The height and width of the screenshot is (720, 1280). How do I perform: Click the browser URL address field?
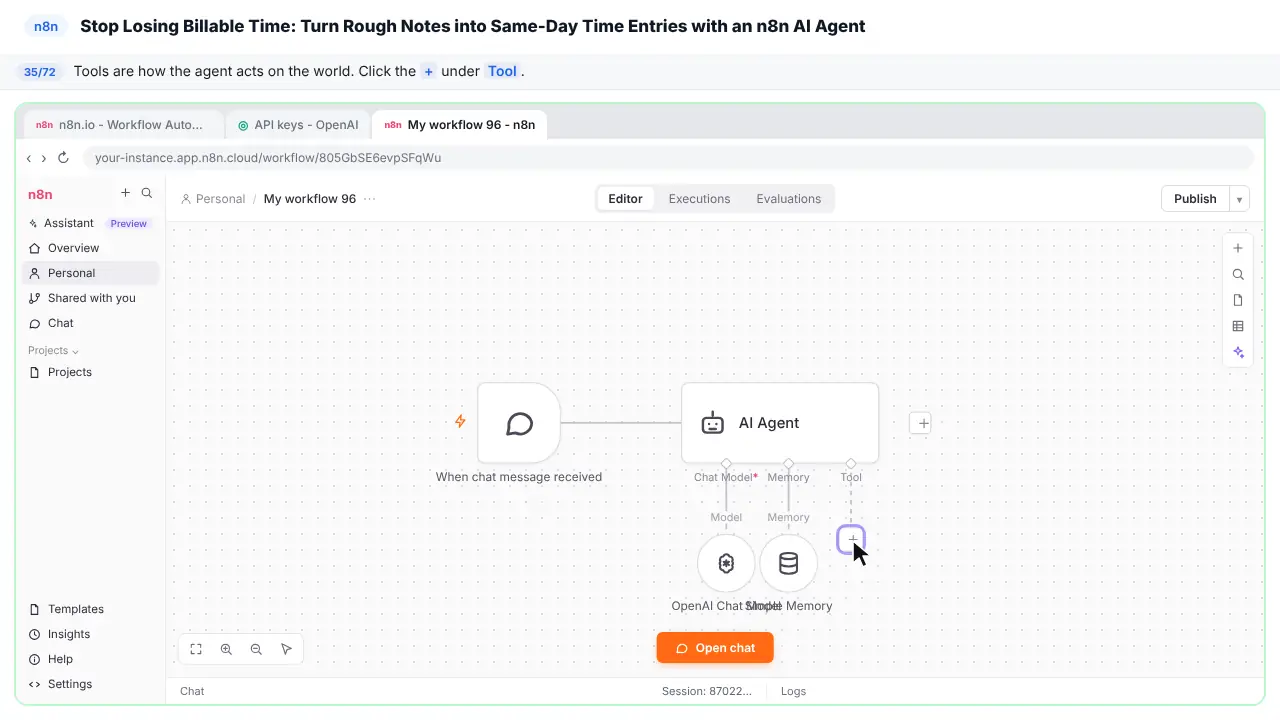668,158
